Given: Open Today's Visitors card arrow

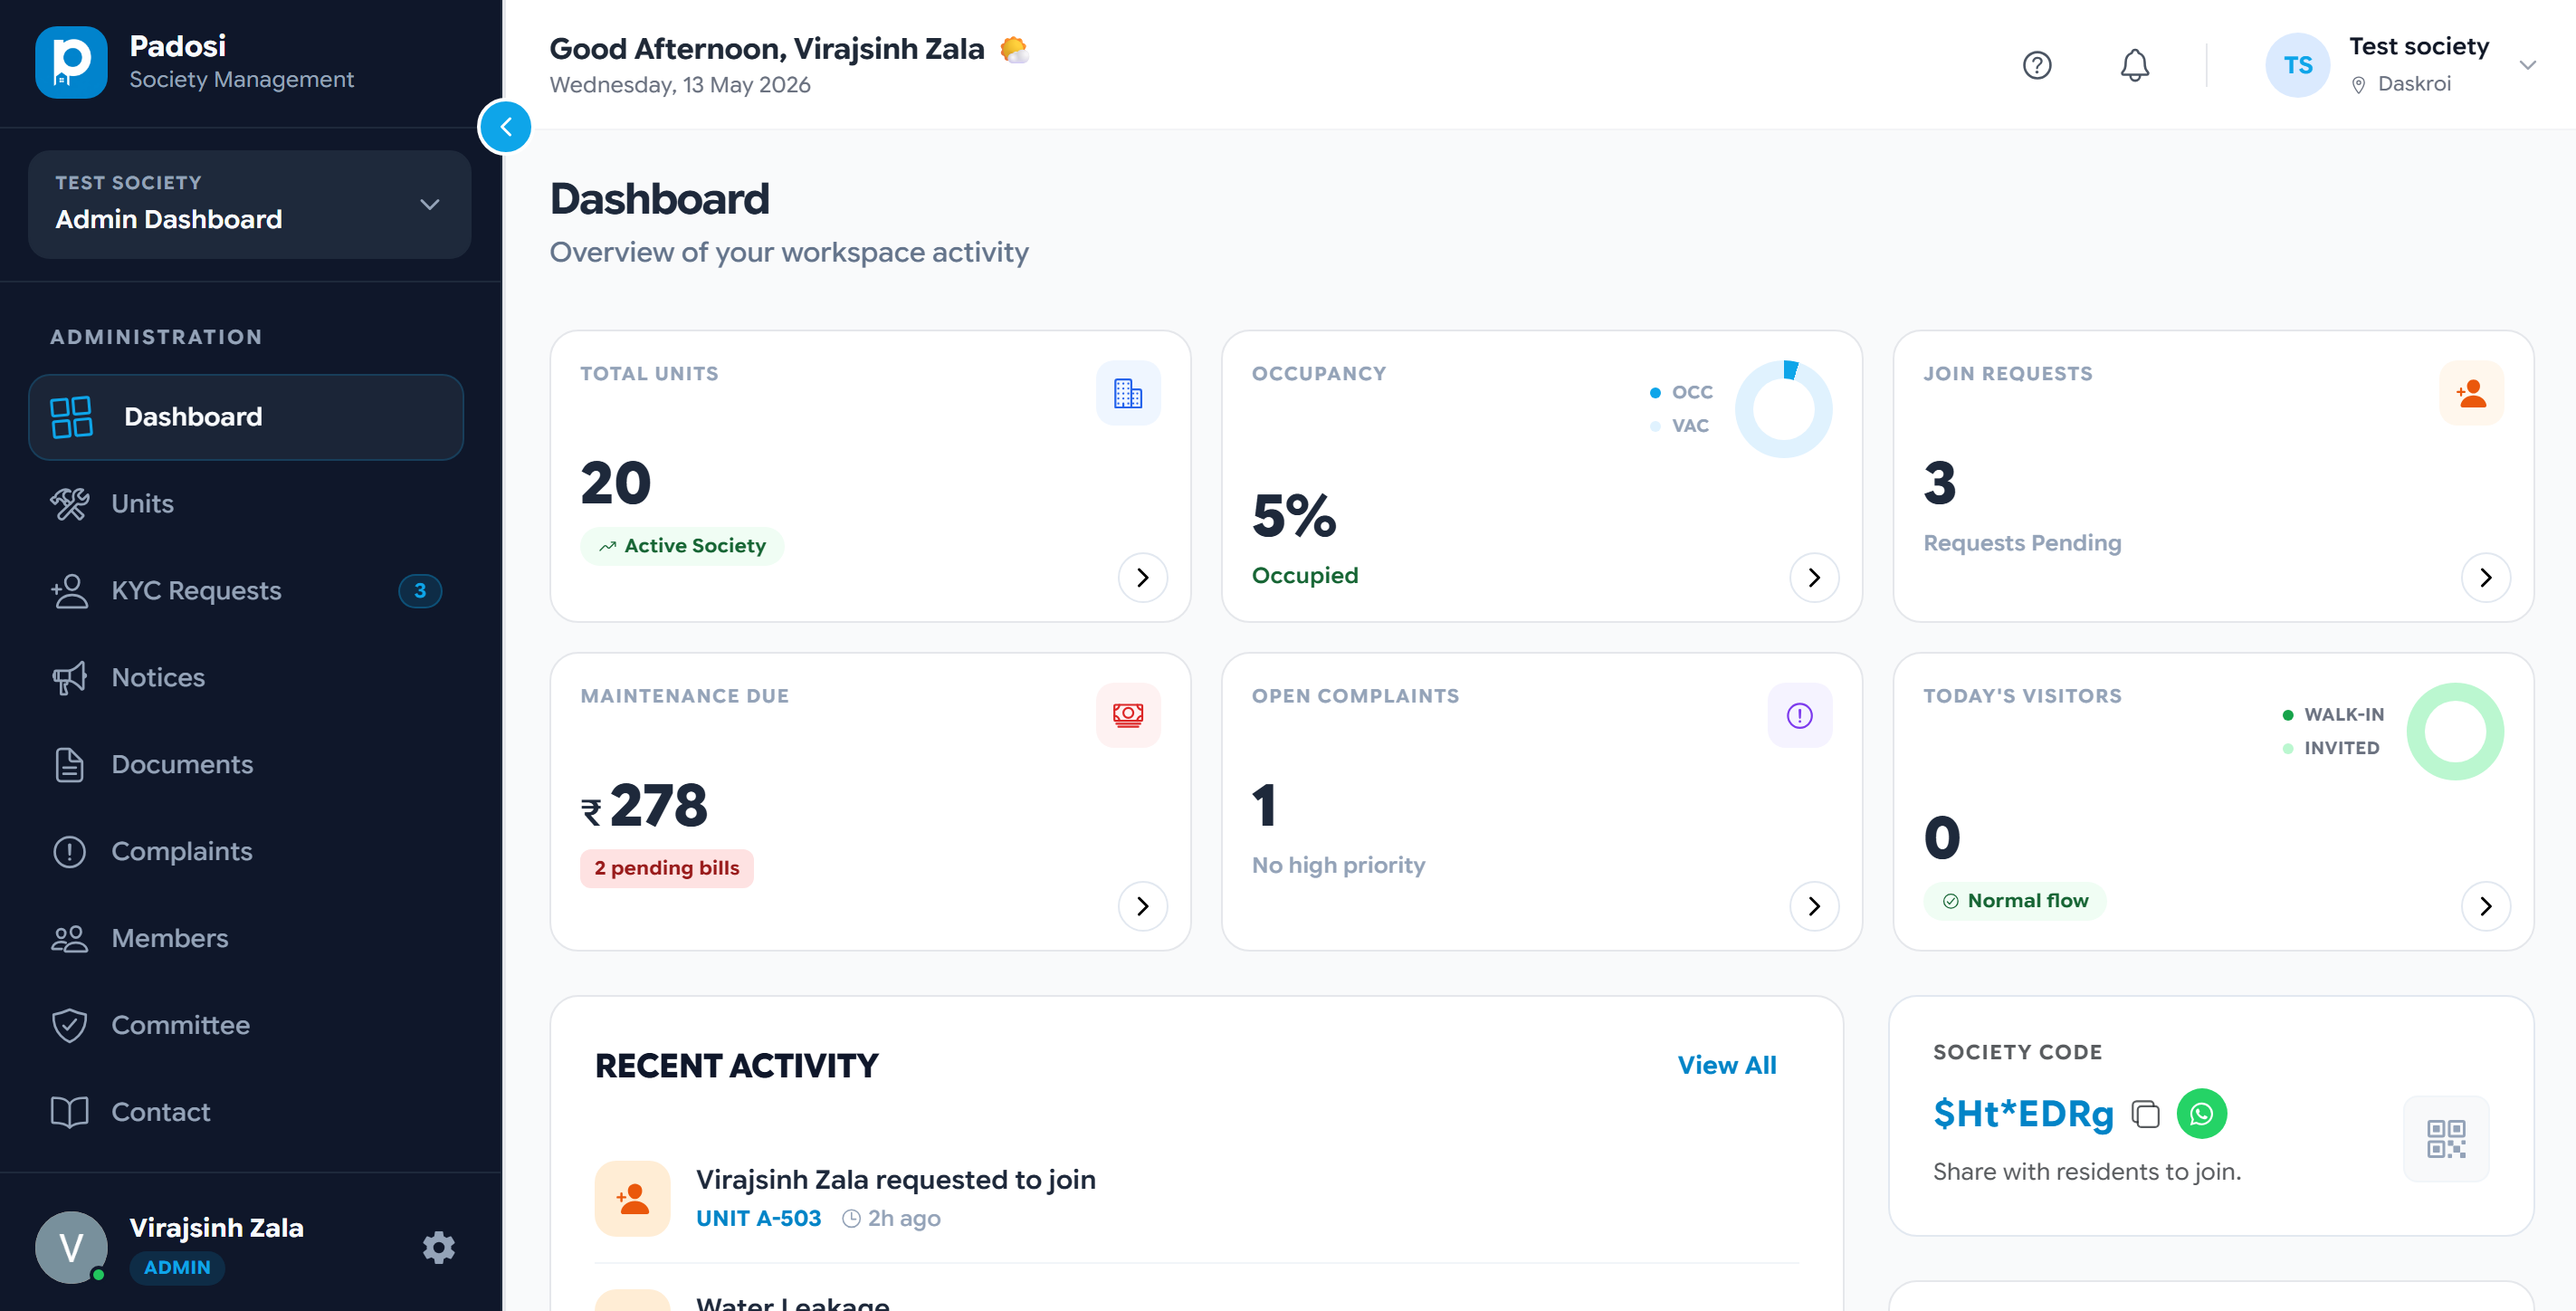Looking at the screenshot, I should (2485, 907).
